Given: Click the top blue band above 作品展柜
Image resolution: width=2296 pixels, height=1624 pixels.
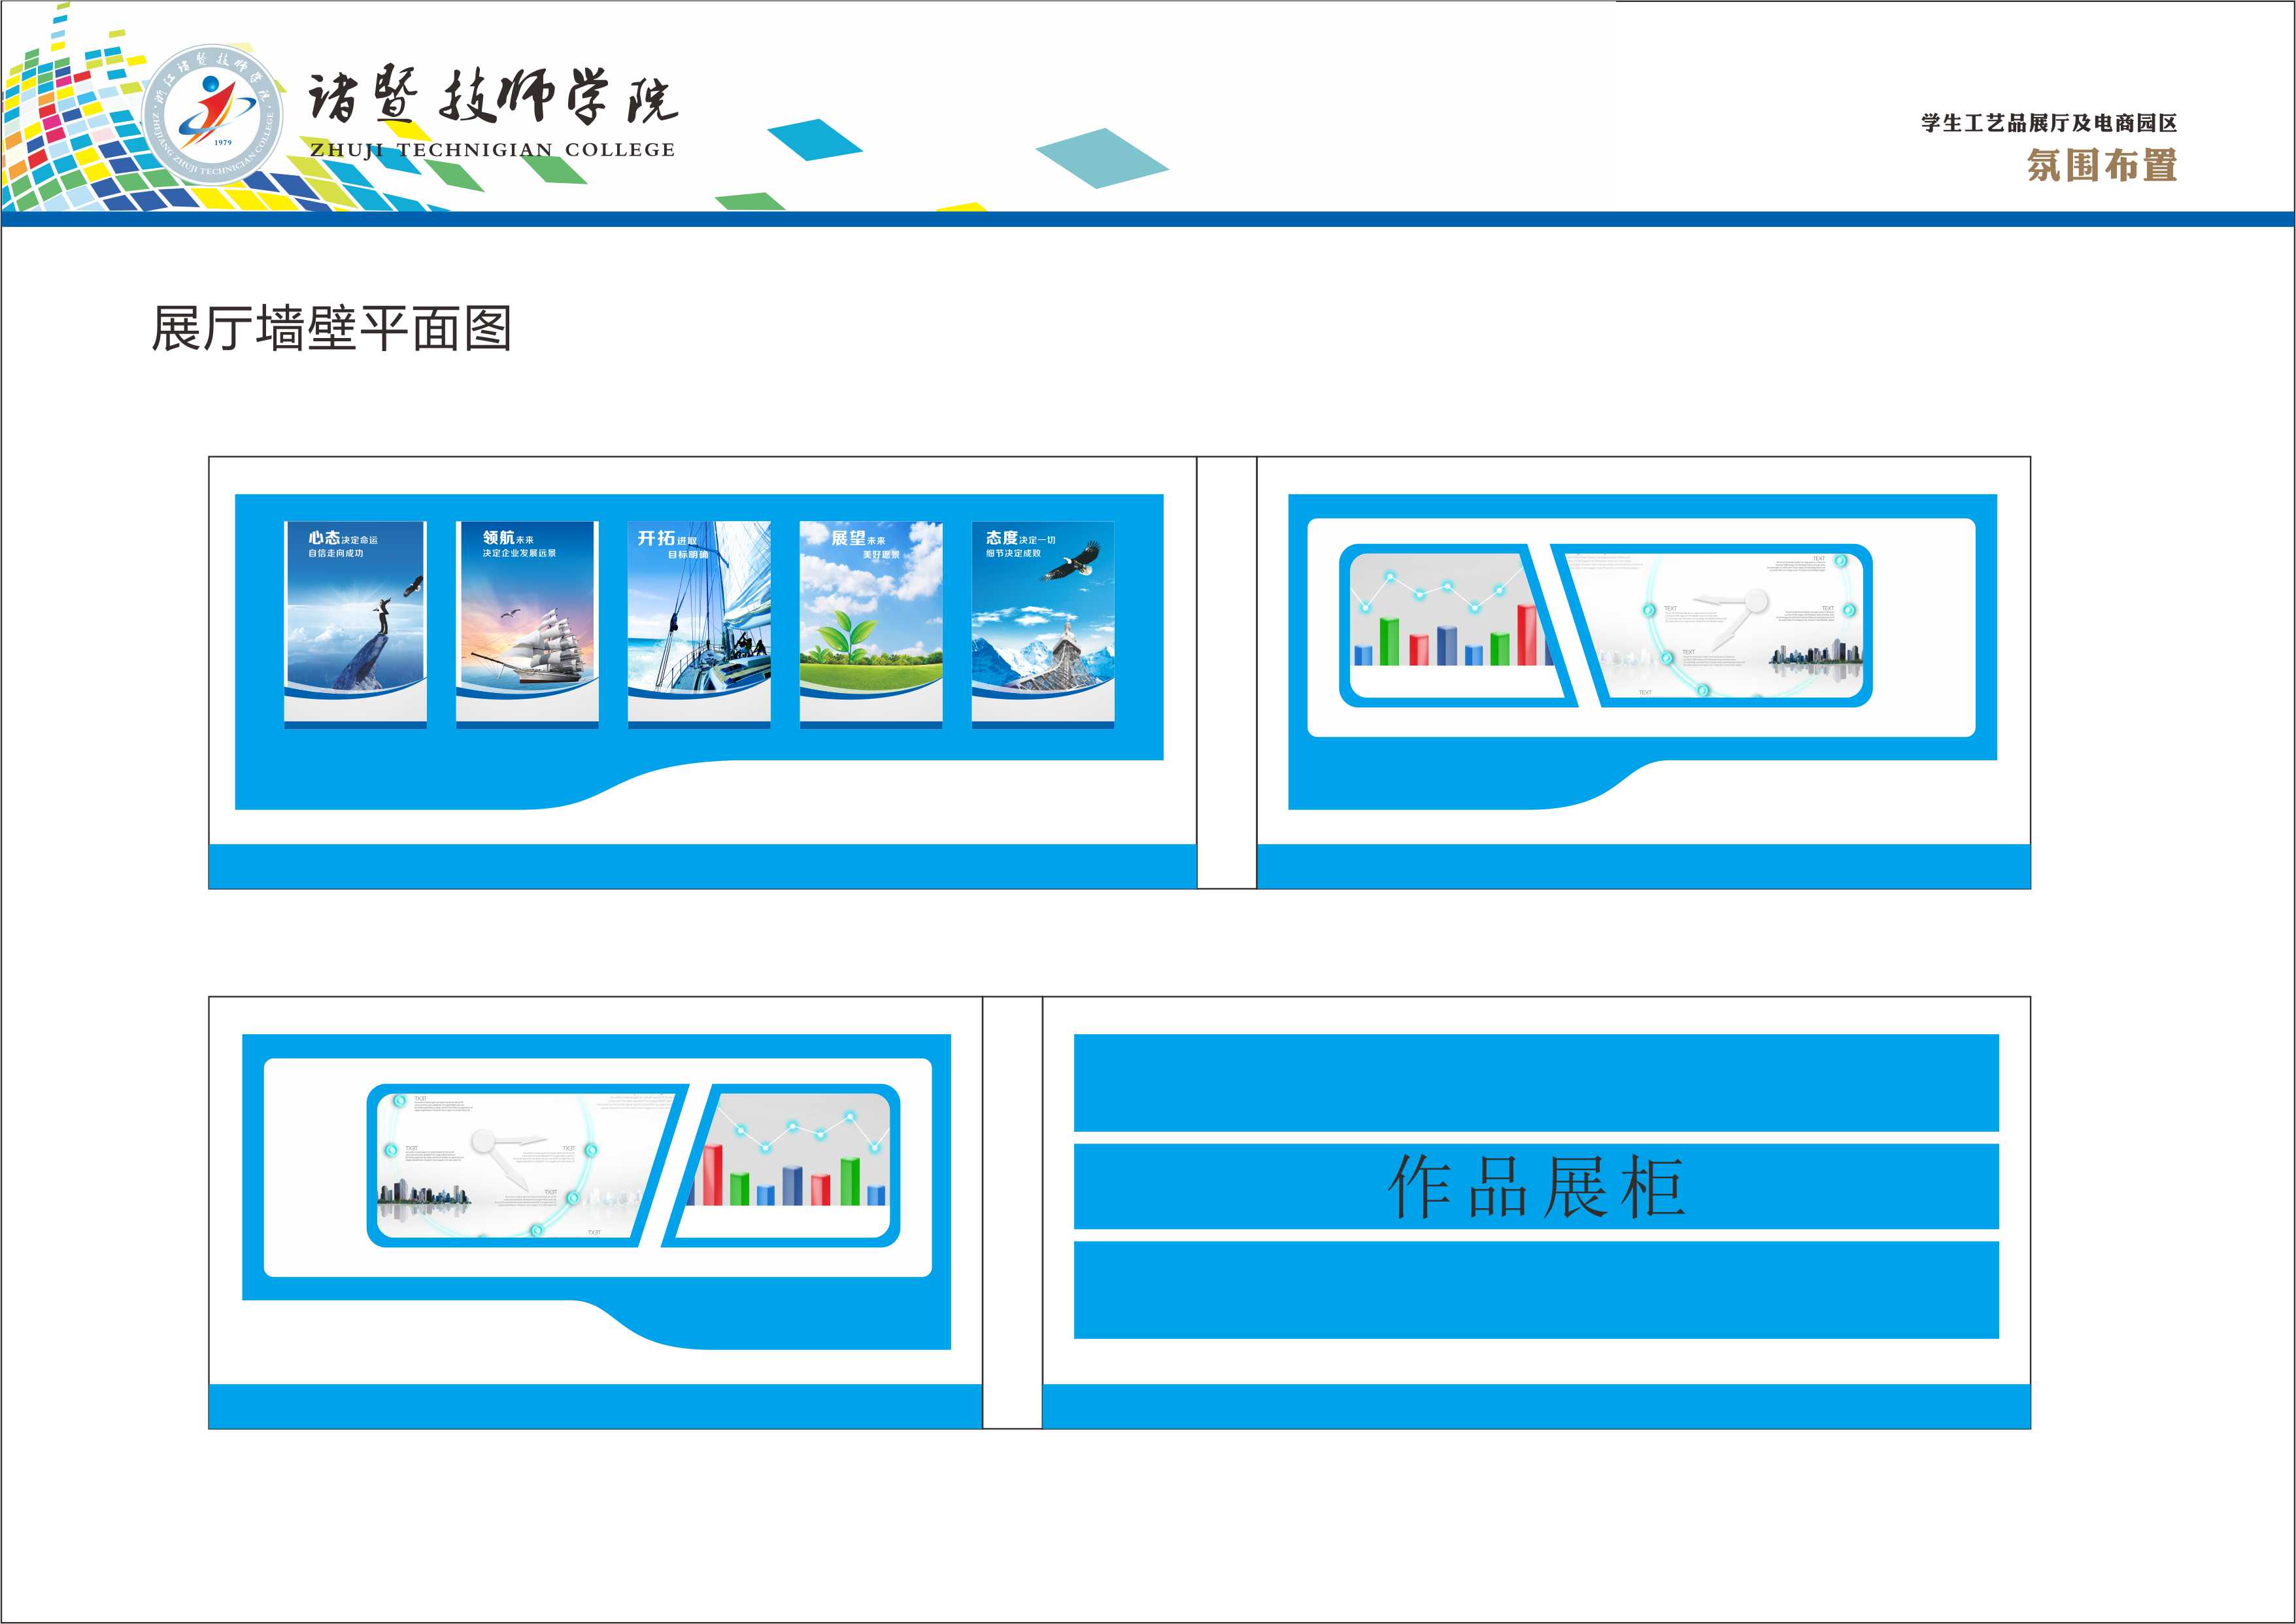Looking at the screenshot, I should coord(1536,1082).
